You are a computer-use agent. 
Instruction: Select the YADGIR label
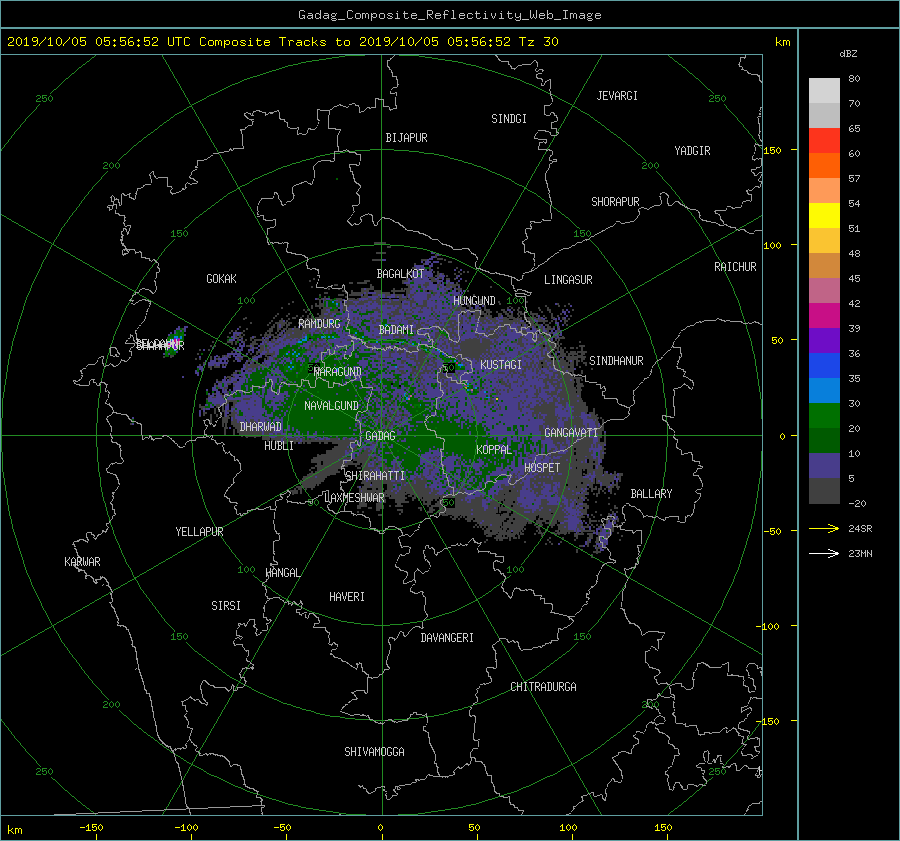pos(692,151)
